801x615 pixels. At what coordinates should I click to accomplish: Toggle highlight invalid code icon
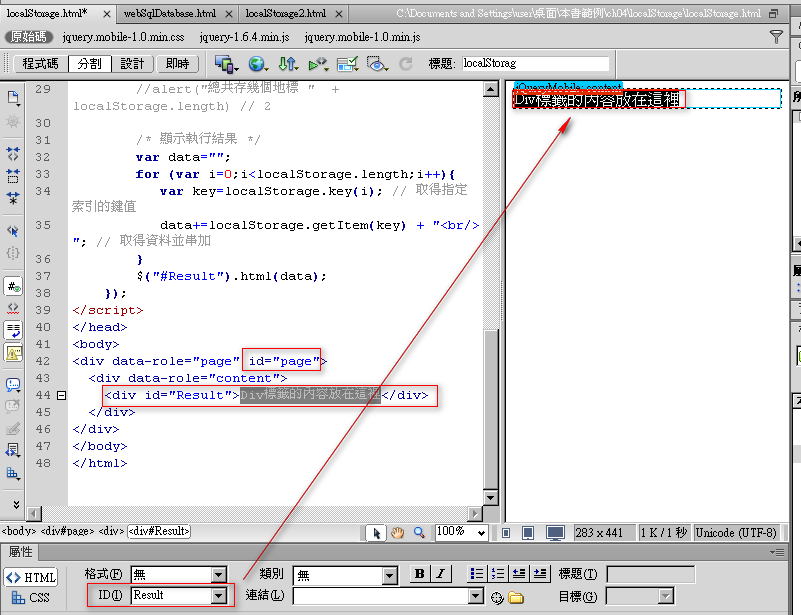point(13,309)
